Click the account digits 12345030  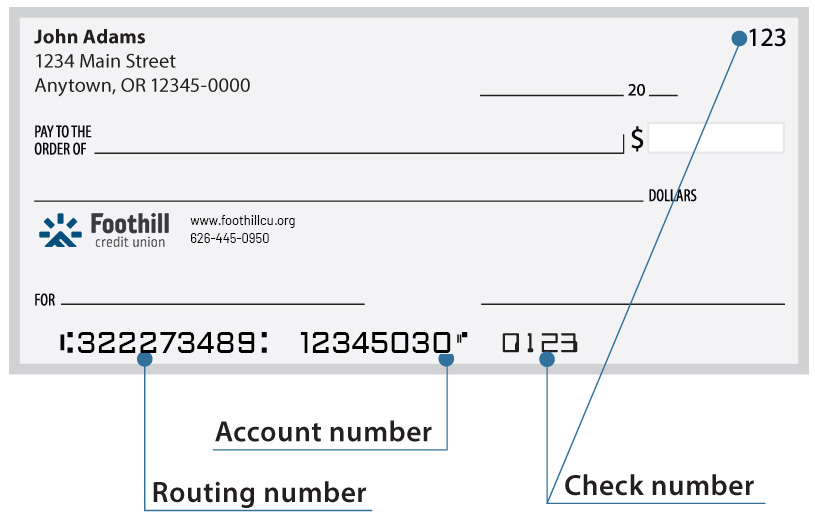pos(376,343)
